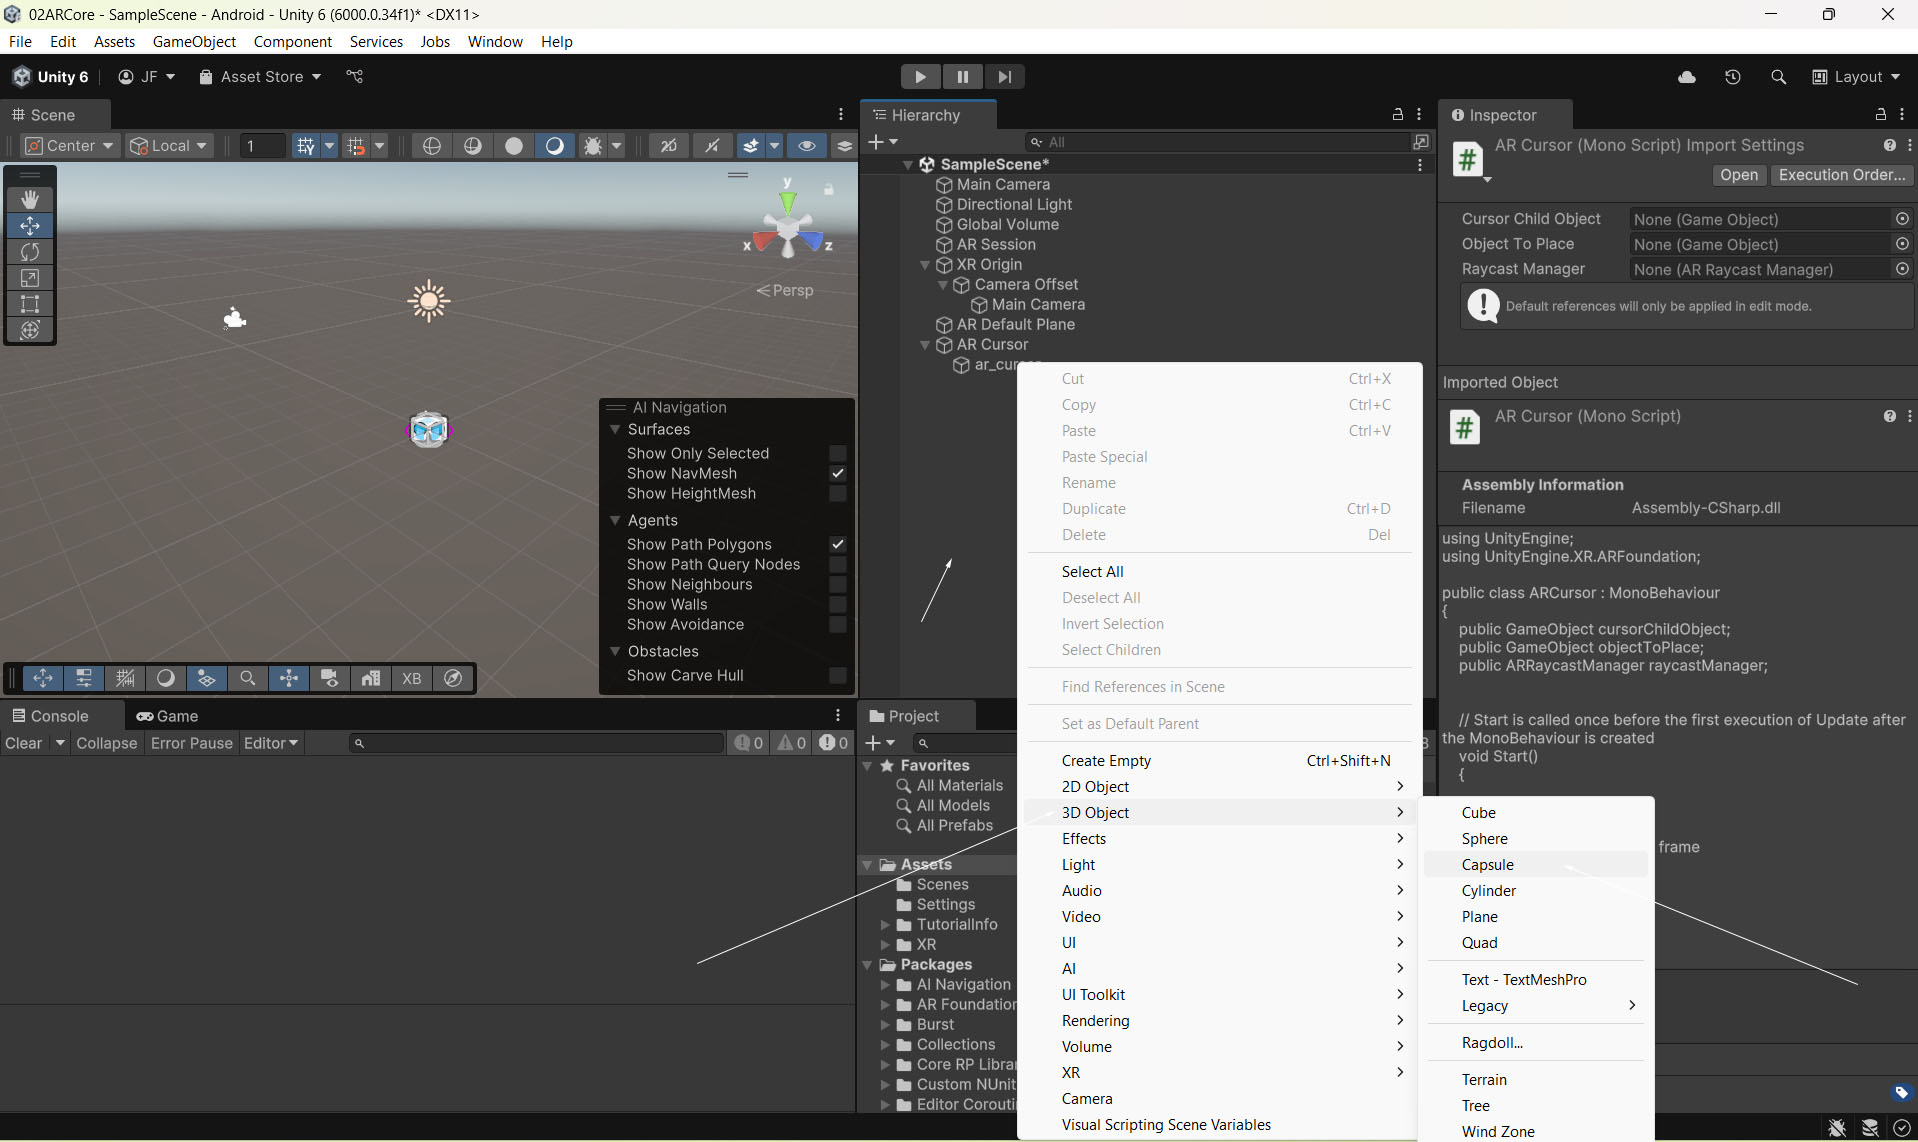The width and height of the screenshot is (1918, 1142).
Task: Select the Rotate tool in Scene view
Action: pos(30,252)
